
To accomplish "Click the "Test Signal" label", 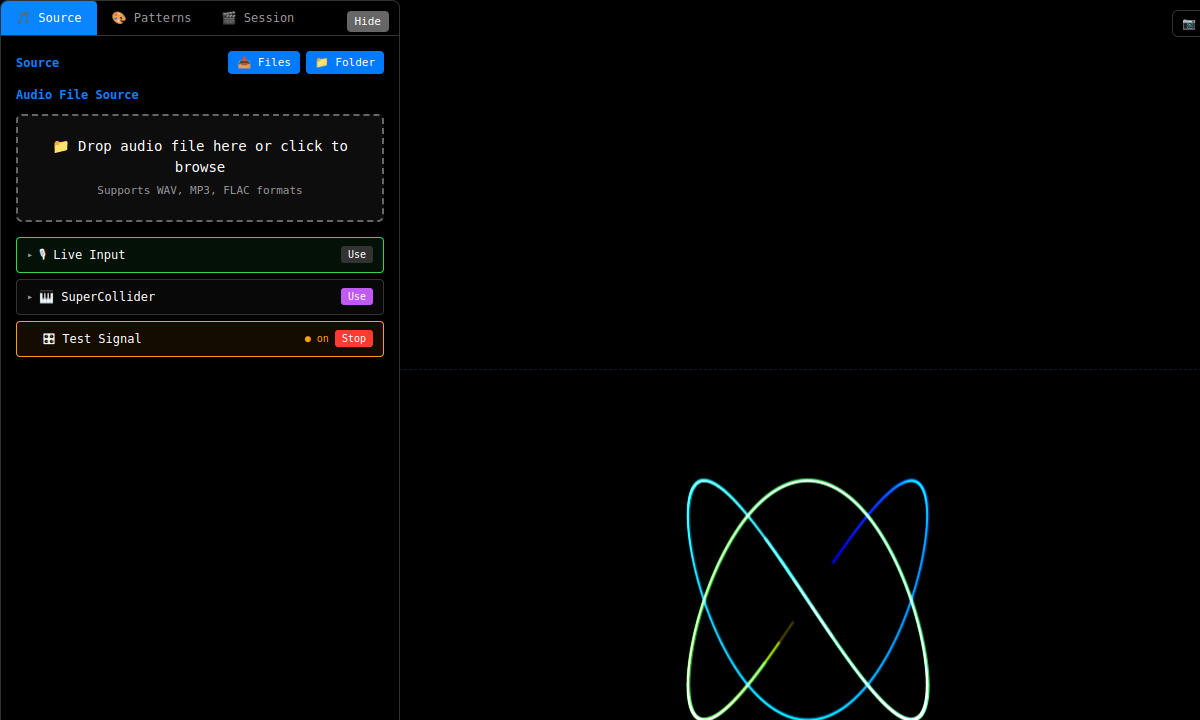I will (102, 339).
